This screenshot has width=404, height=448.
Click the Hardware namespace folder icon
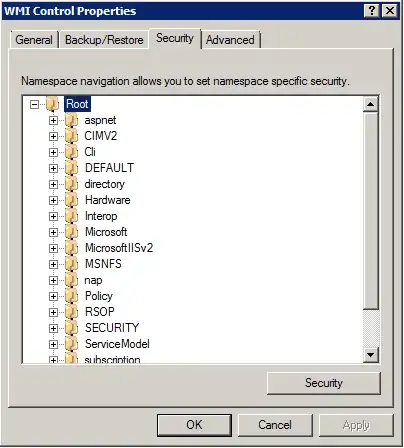(71, 200)
